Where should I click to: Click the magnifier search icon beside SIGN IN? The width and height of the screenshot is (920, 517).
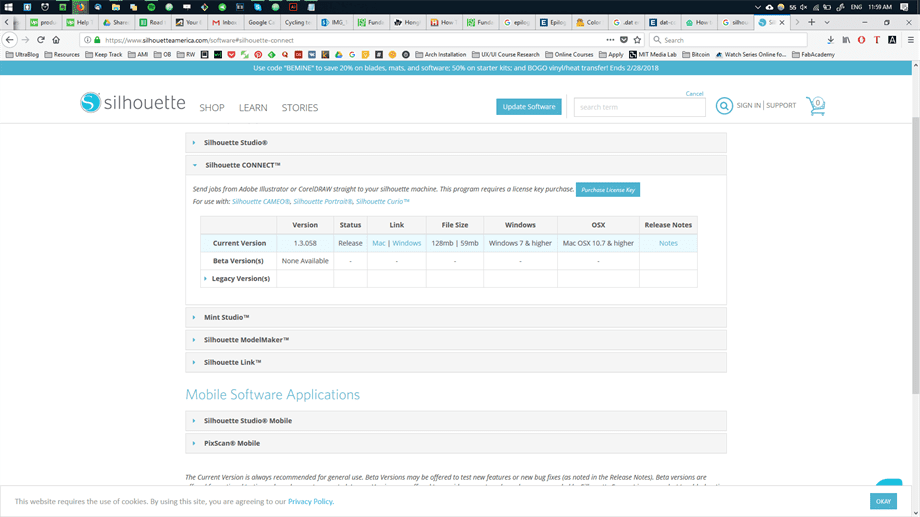coord(724,106)
